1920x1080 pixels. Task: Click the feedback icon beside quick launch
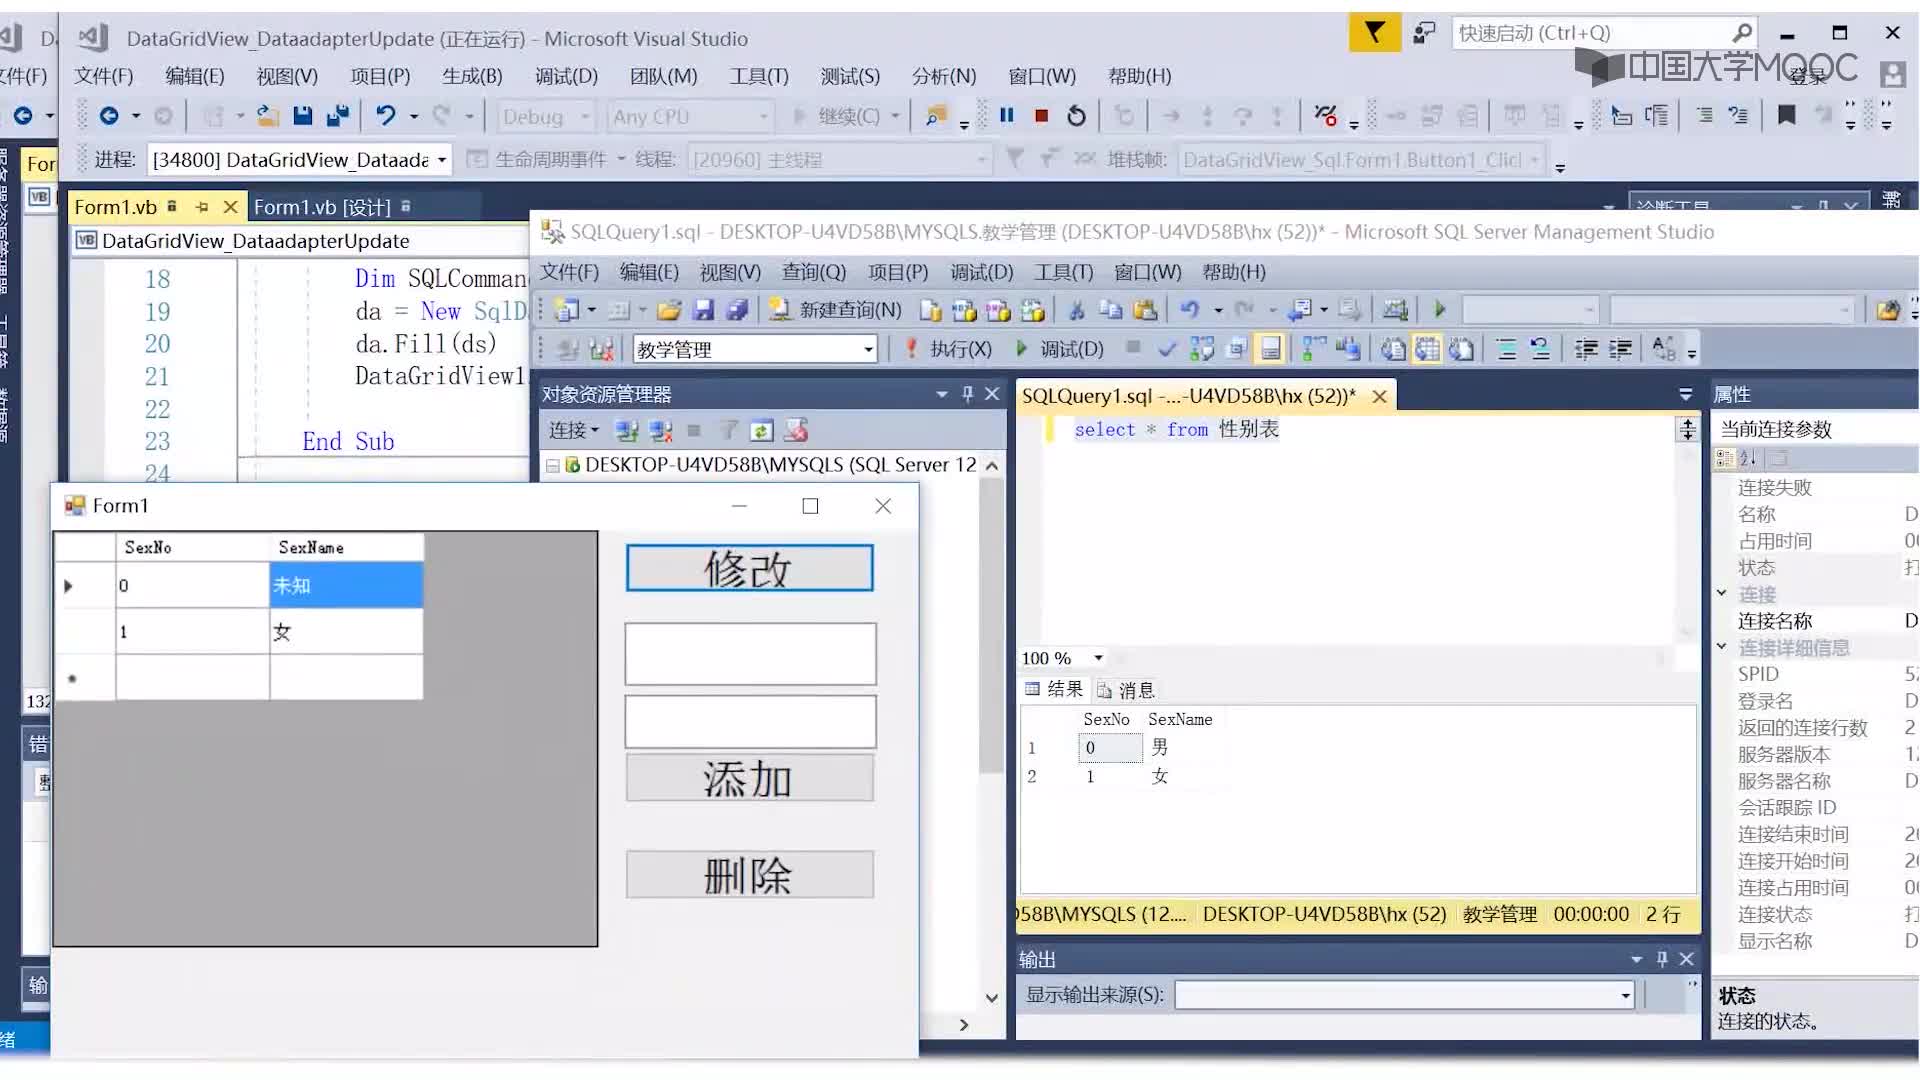click(1424, 33)
